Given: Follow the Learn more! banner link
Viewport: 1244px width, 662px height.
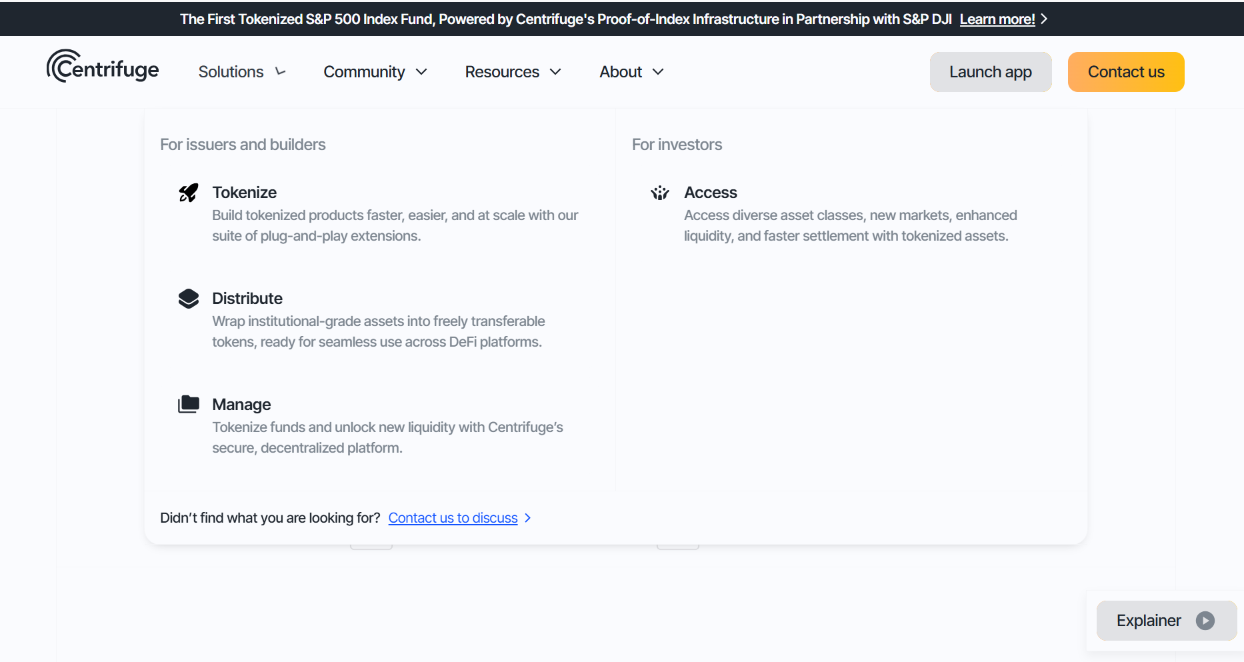Looking at the screenshot, I should pos(997,19).
